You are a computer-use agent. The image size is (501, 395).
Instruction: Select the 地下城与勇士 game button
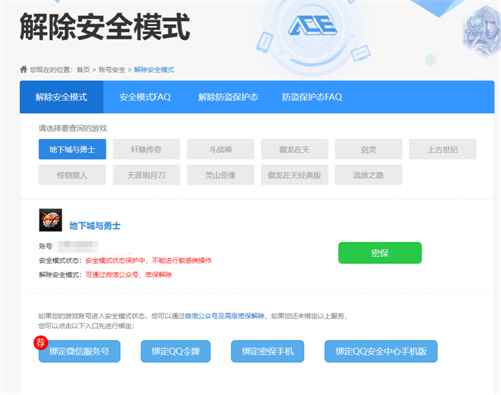[x=72, y=149]
